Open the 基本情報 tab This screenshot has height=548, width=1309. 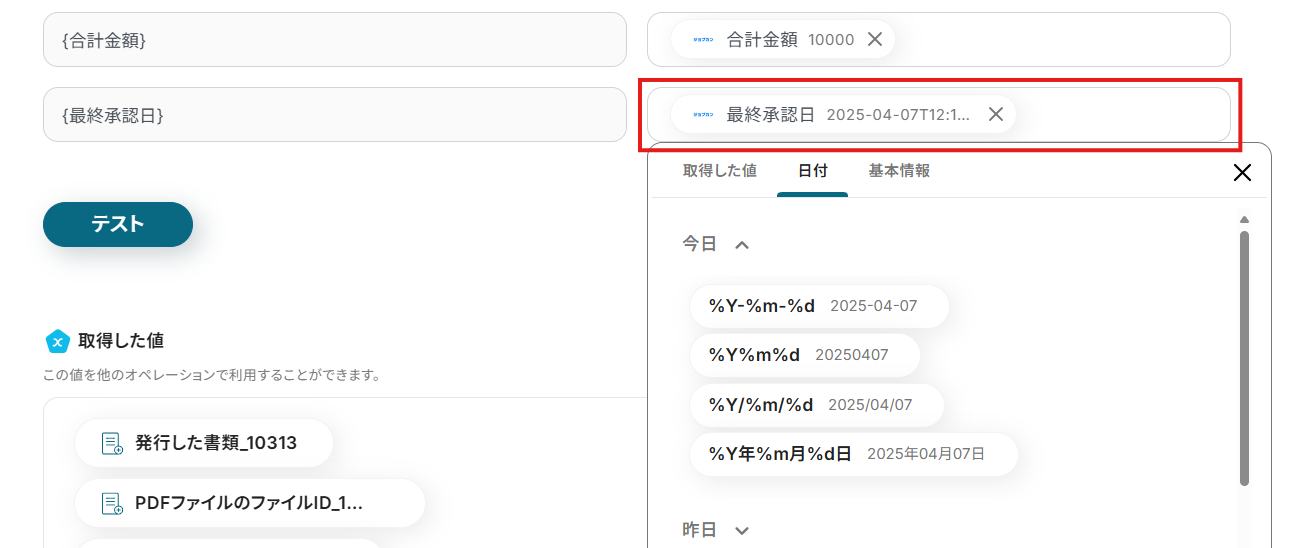tap(899, 171)
